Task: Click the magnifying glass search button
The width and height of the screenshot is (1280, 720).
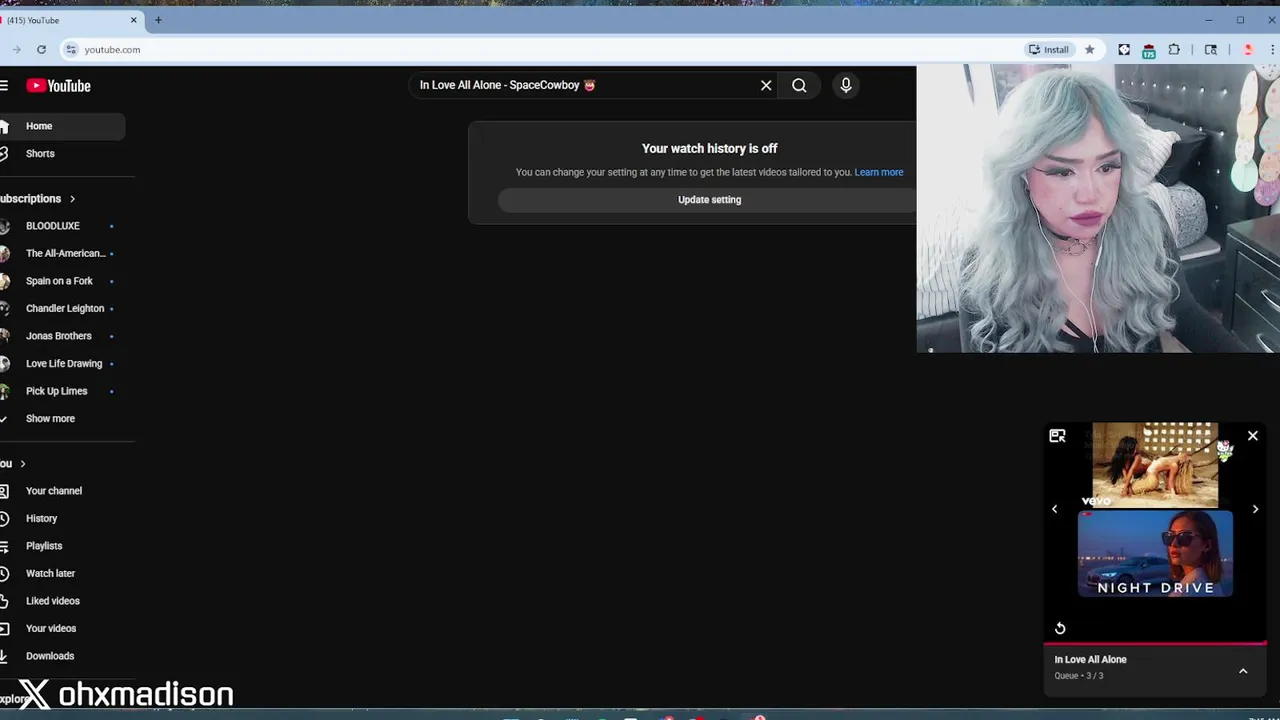Action: (x=799, y=85)
